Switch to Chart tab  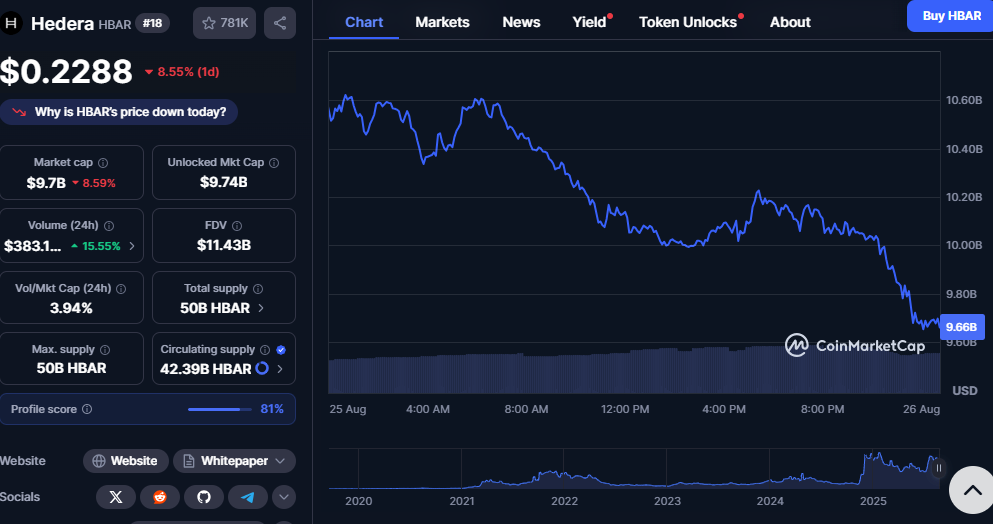(x=364, y=22)
